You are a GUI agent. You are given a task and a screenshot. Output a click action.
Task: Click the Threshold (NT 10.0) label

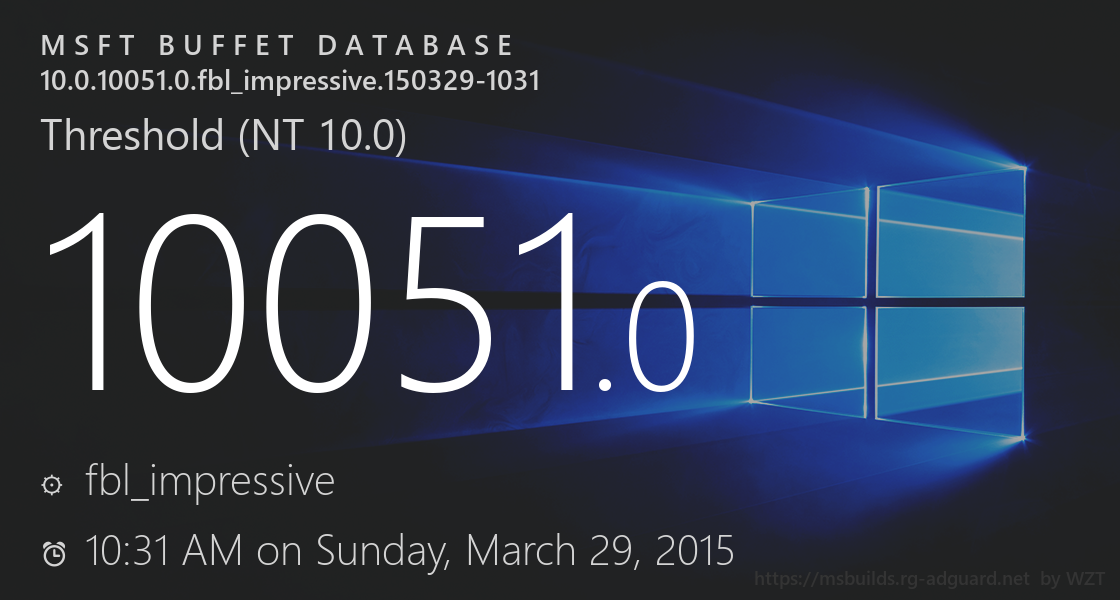pyautogui.click(x=223, y=135)
